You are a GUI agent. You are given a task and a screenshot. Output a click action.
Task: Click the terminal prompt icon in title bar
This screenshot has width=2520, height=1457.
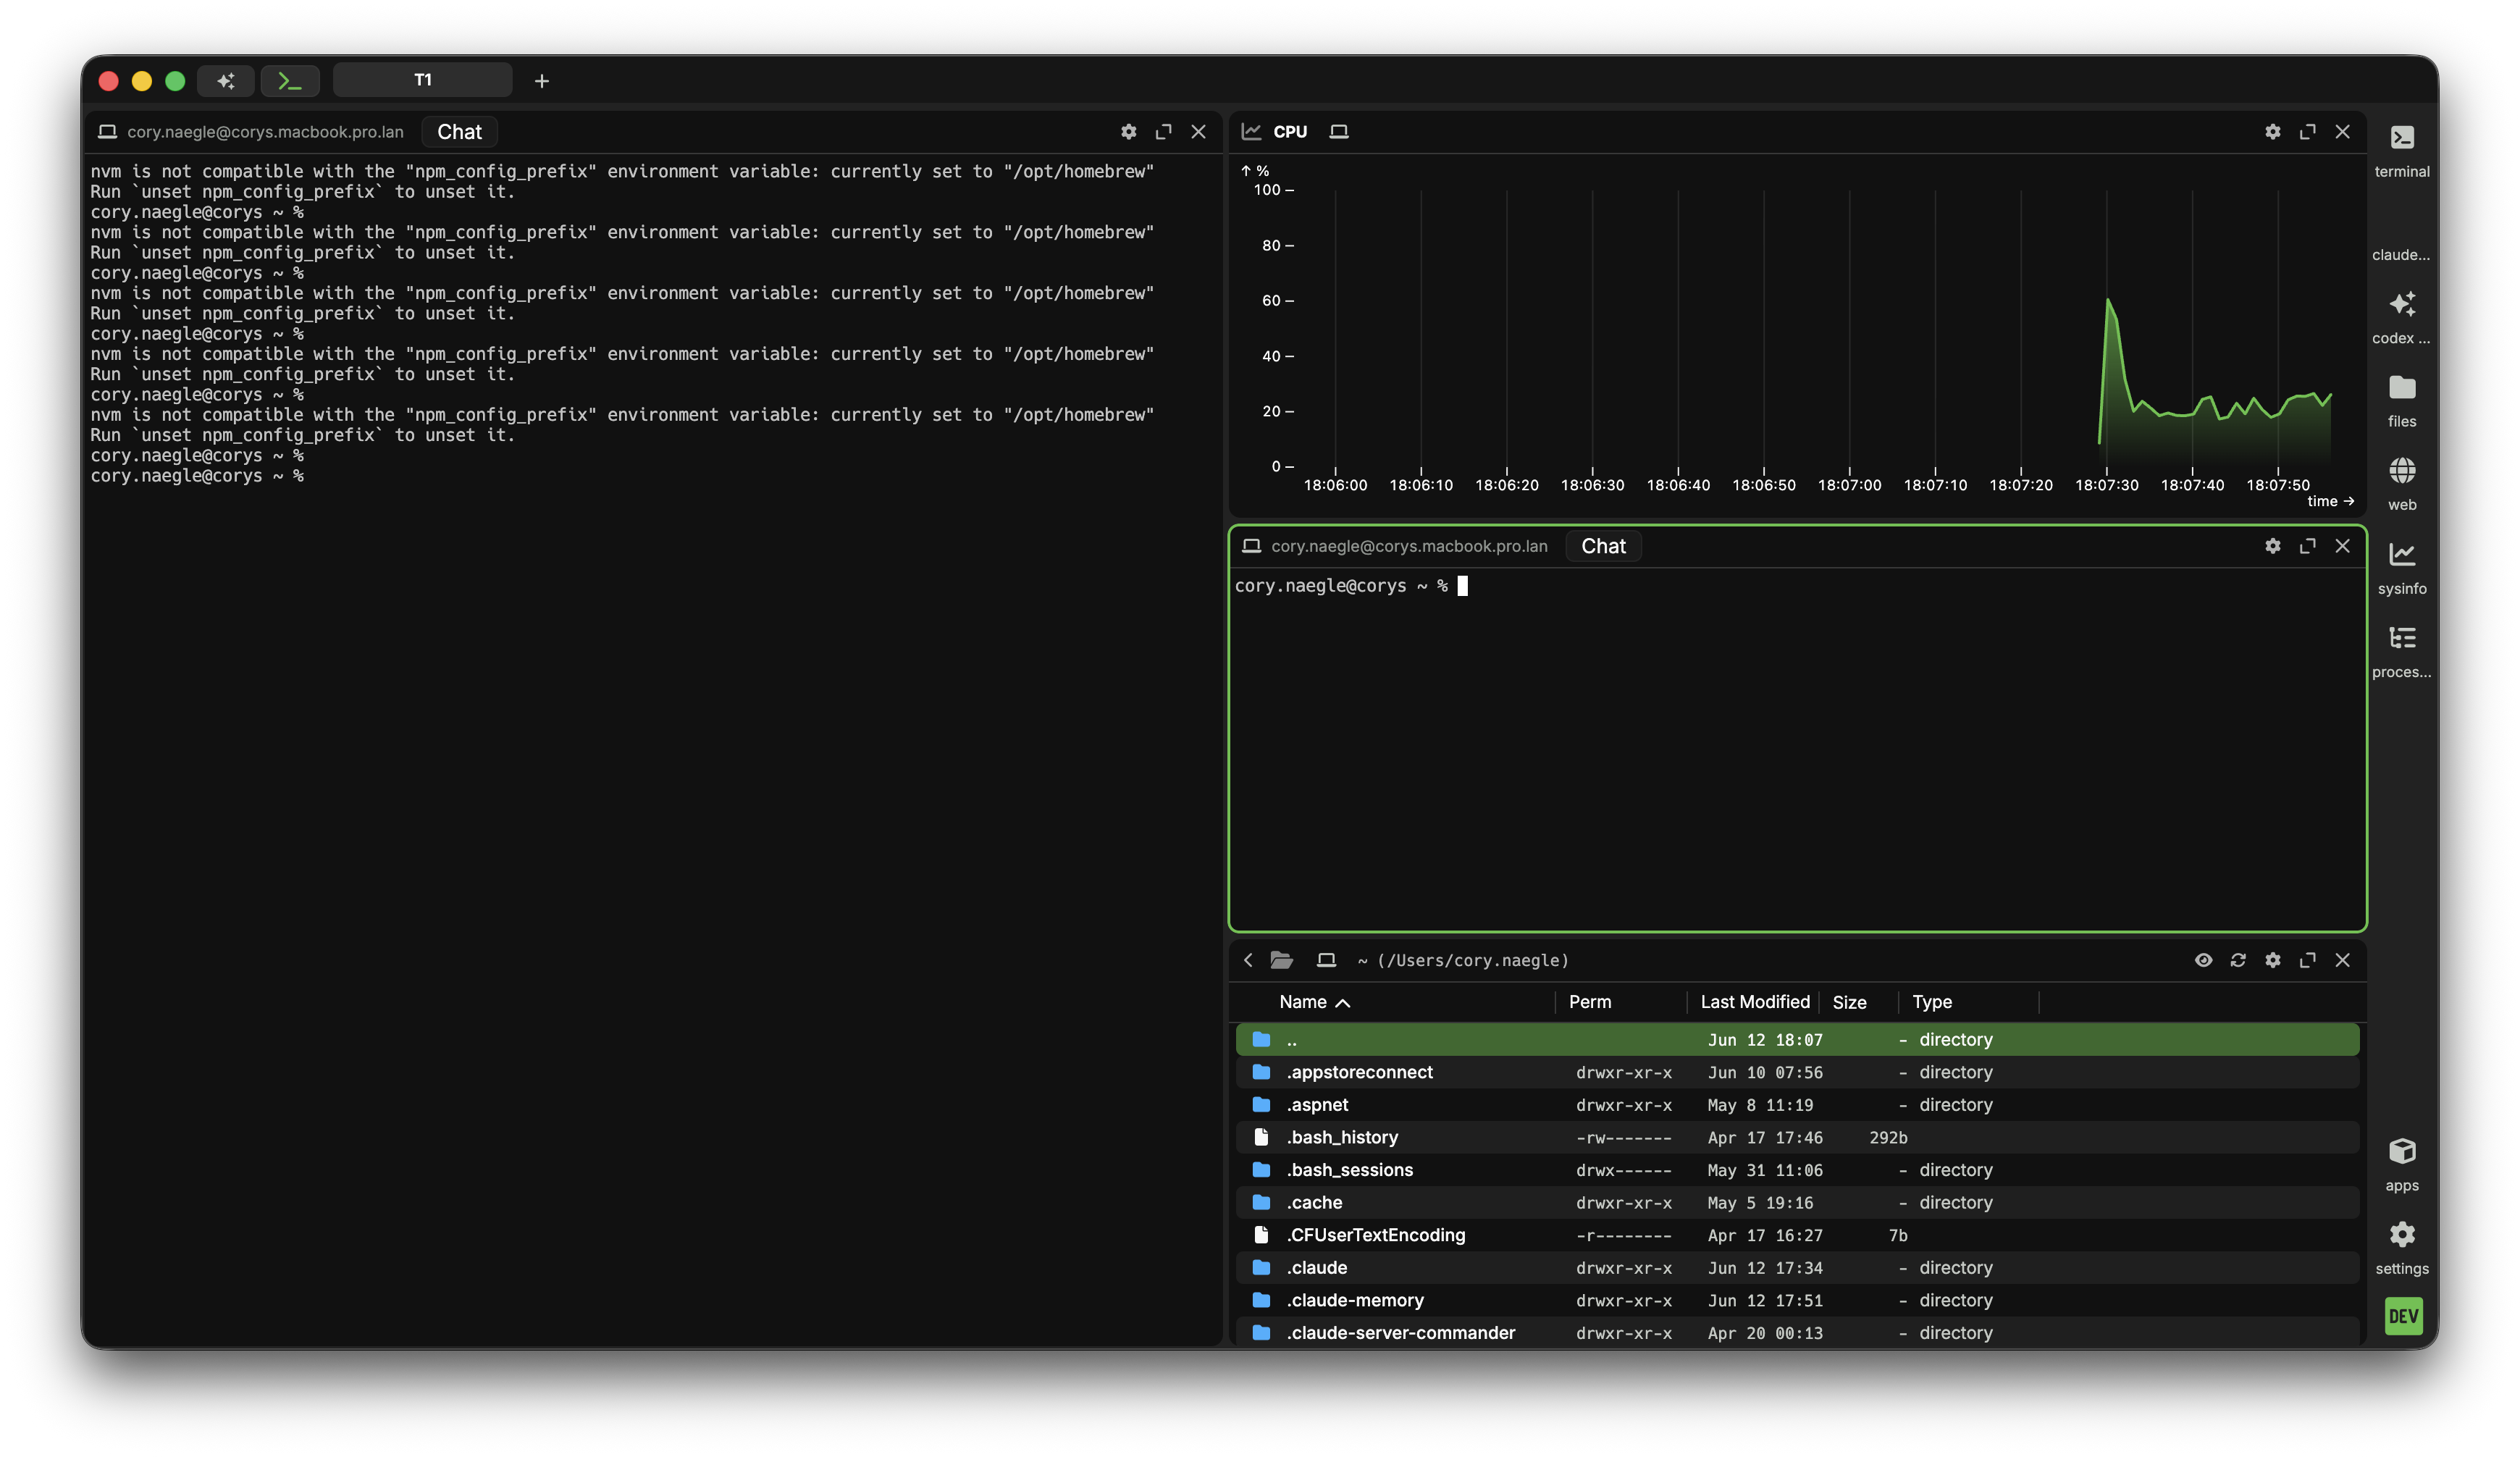click(290, 81)
